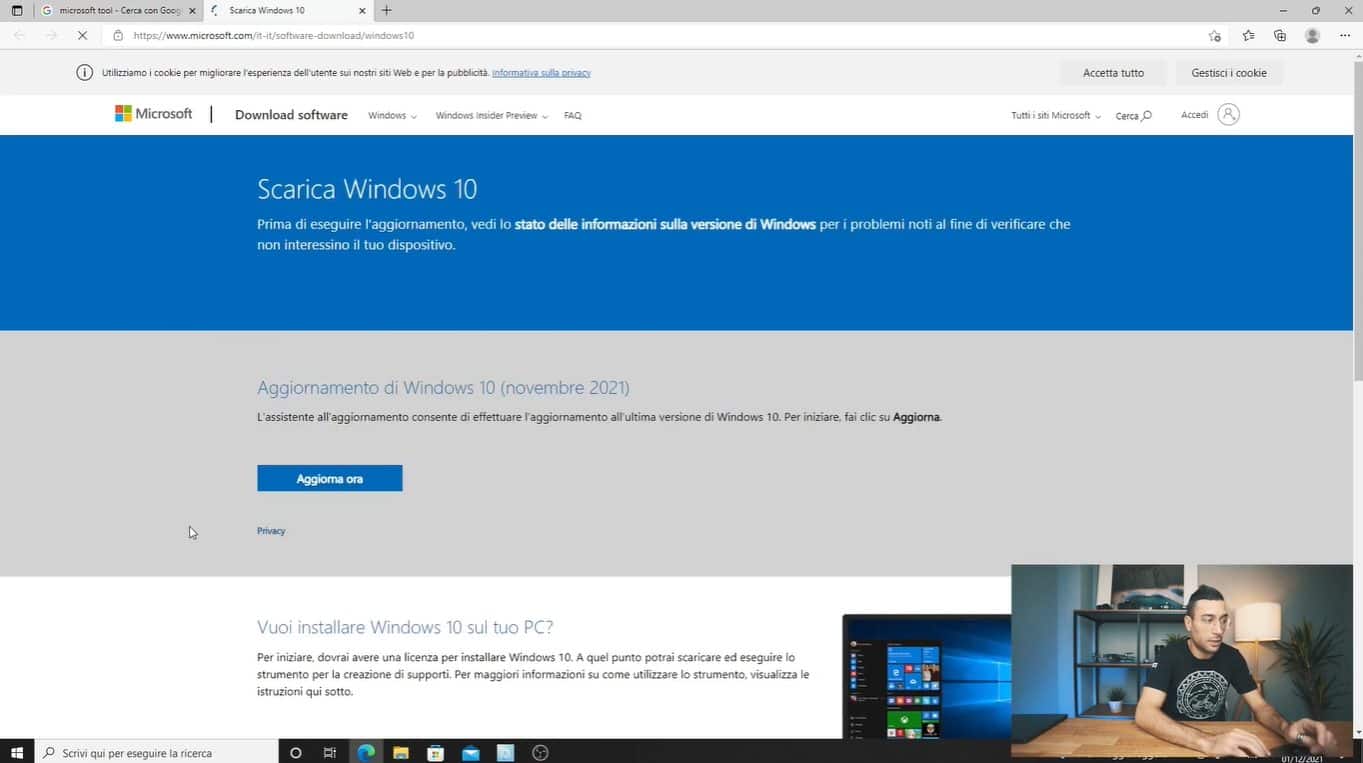Click the Aggiorna ora button
The image size is (1363, 763).
(x=329, y=478)
